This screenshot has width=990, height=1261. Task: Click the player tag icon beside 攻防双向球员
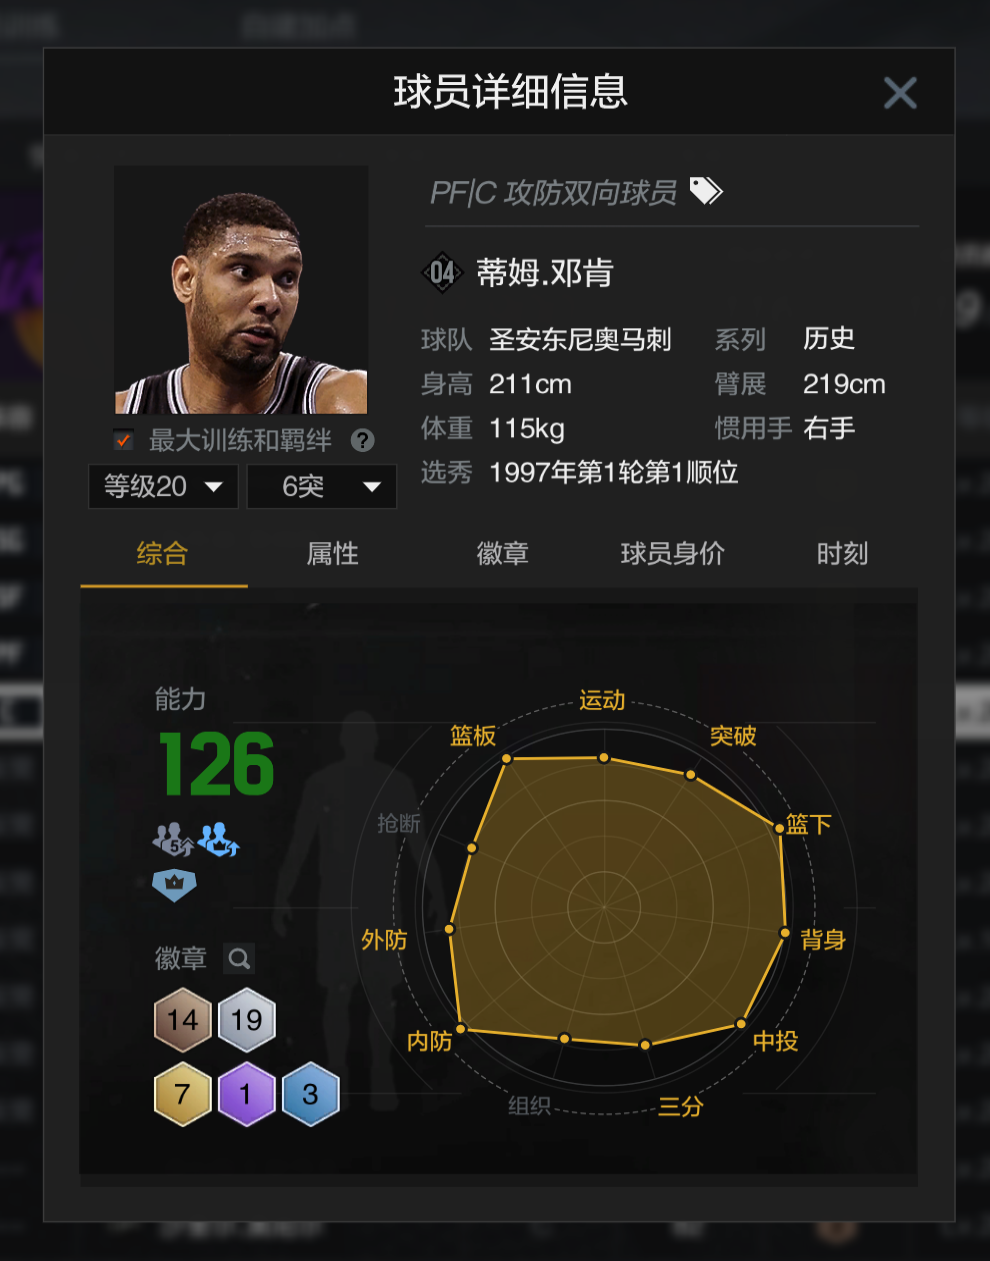pos(706,190)
